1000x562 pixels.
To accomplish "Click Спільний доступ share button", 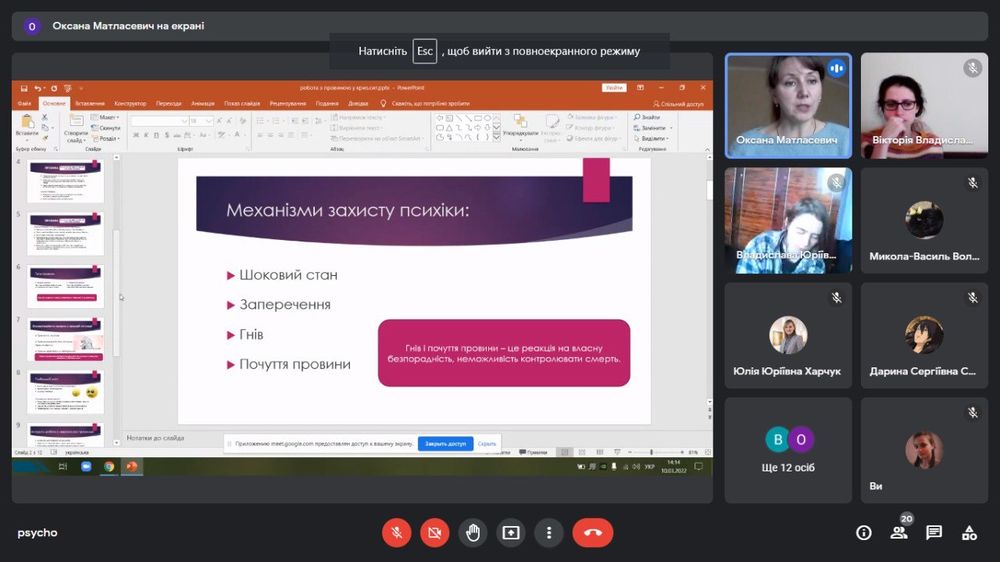I will tap(679, 103).
